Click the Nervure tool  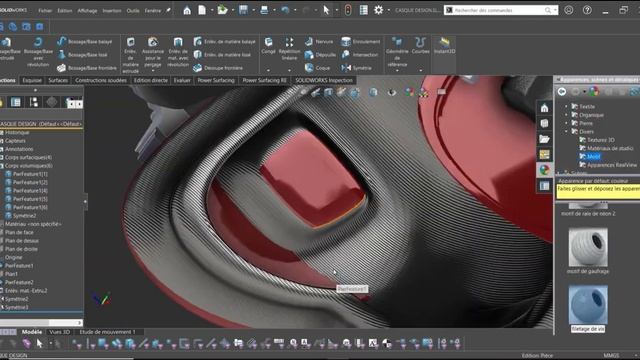coord(319,42)
